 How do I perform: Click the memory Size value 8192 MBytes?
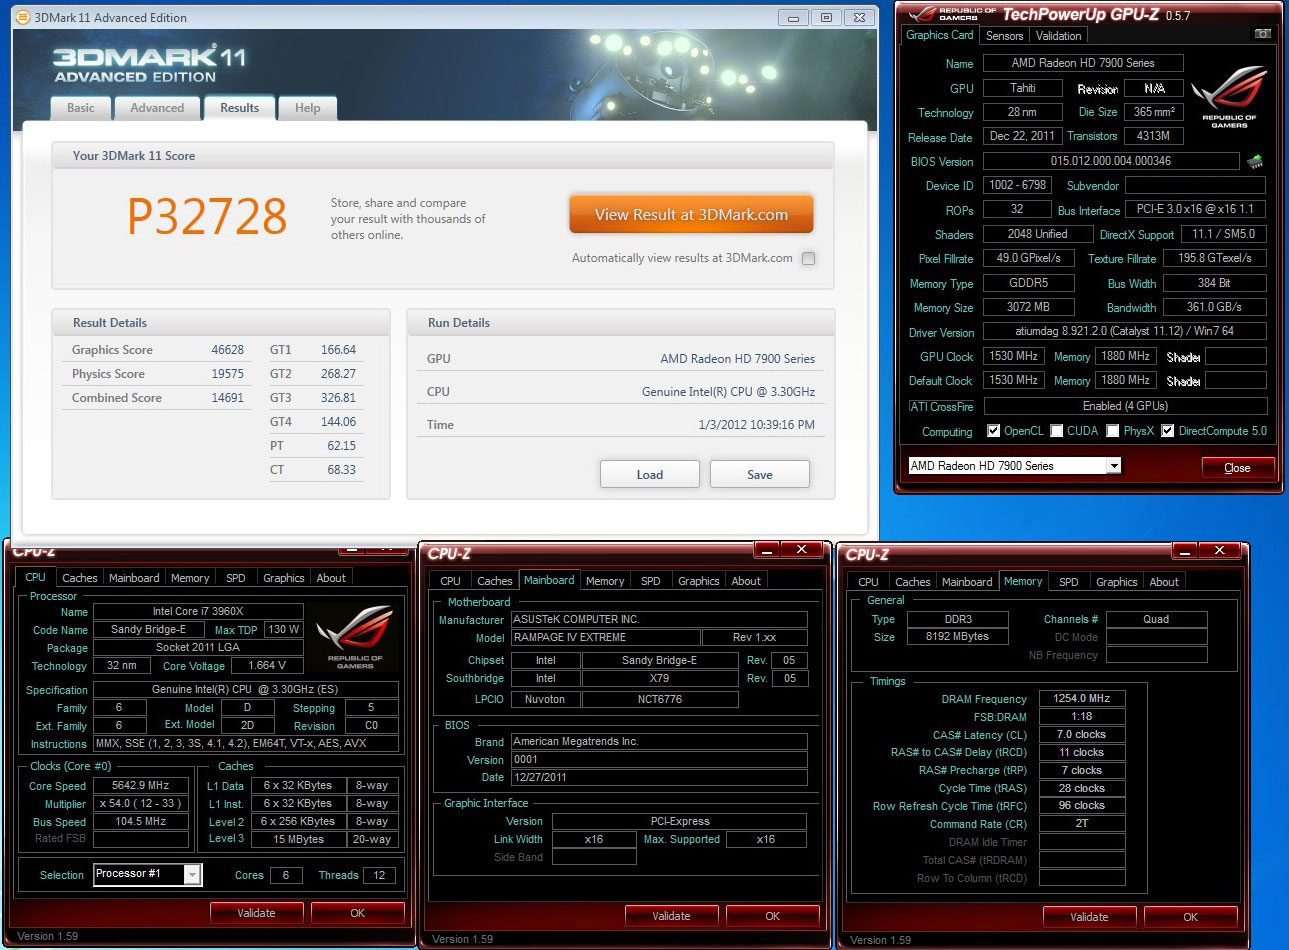[x=958, y=637]
